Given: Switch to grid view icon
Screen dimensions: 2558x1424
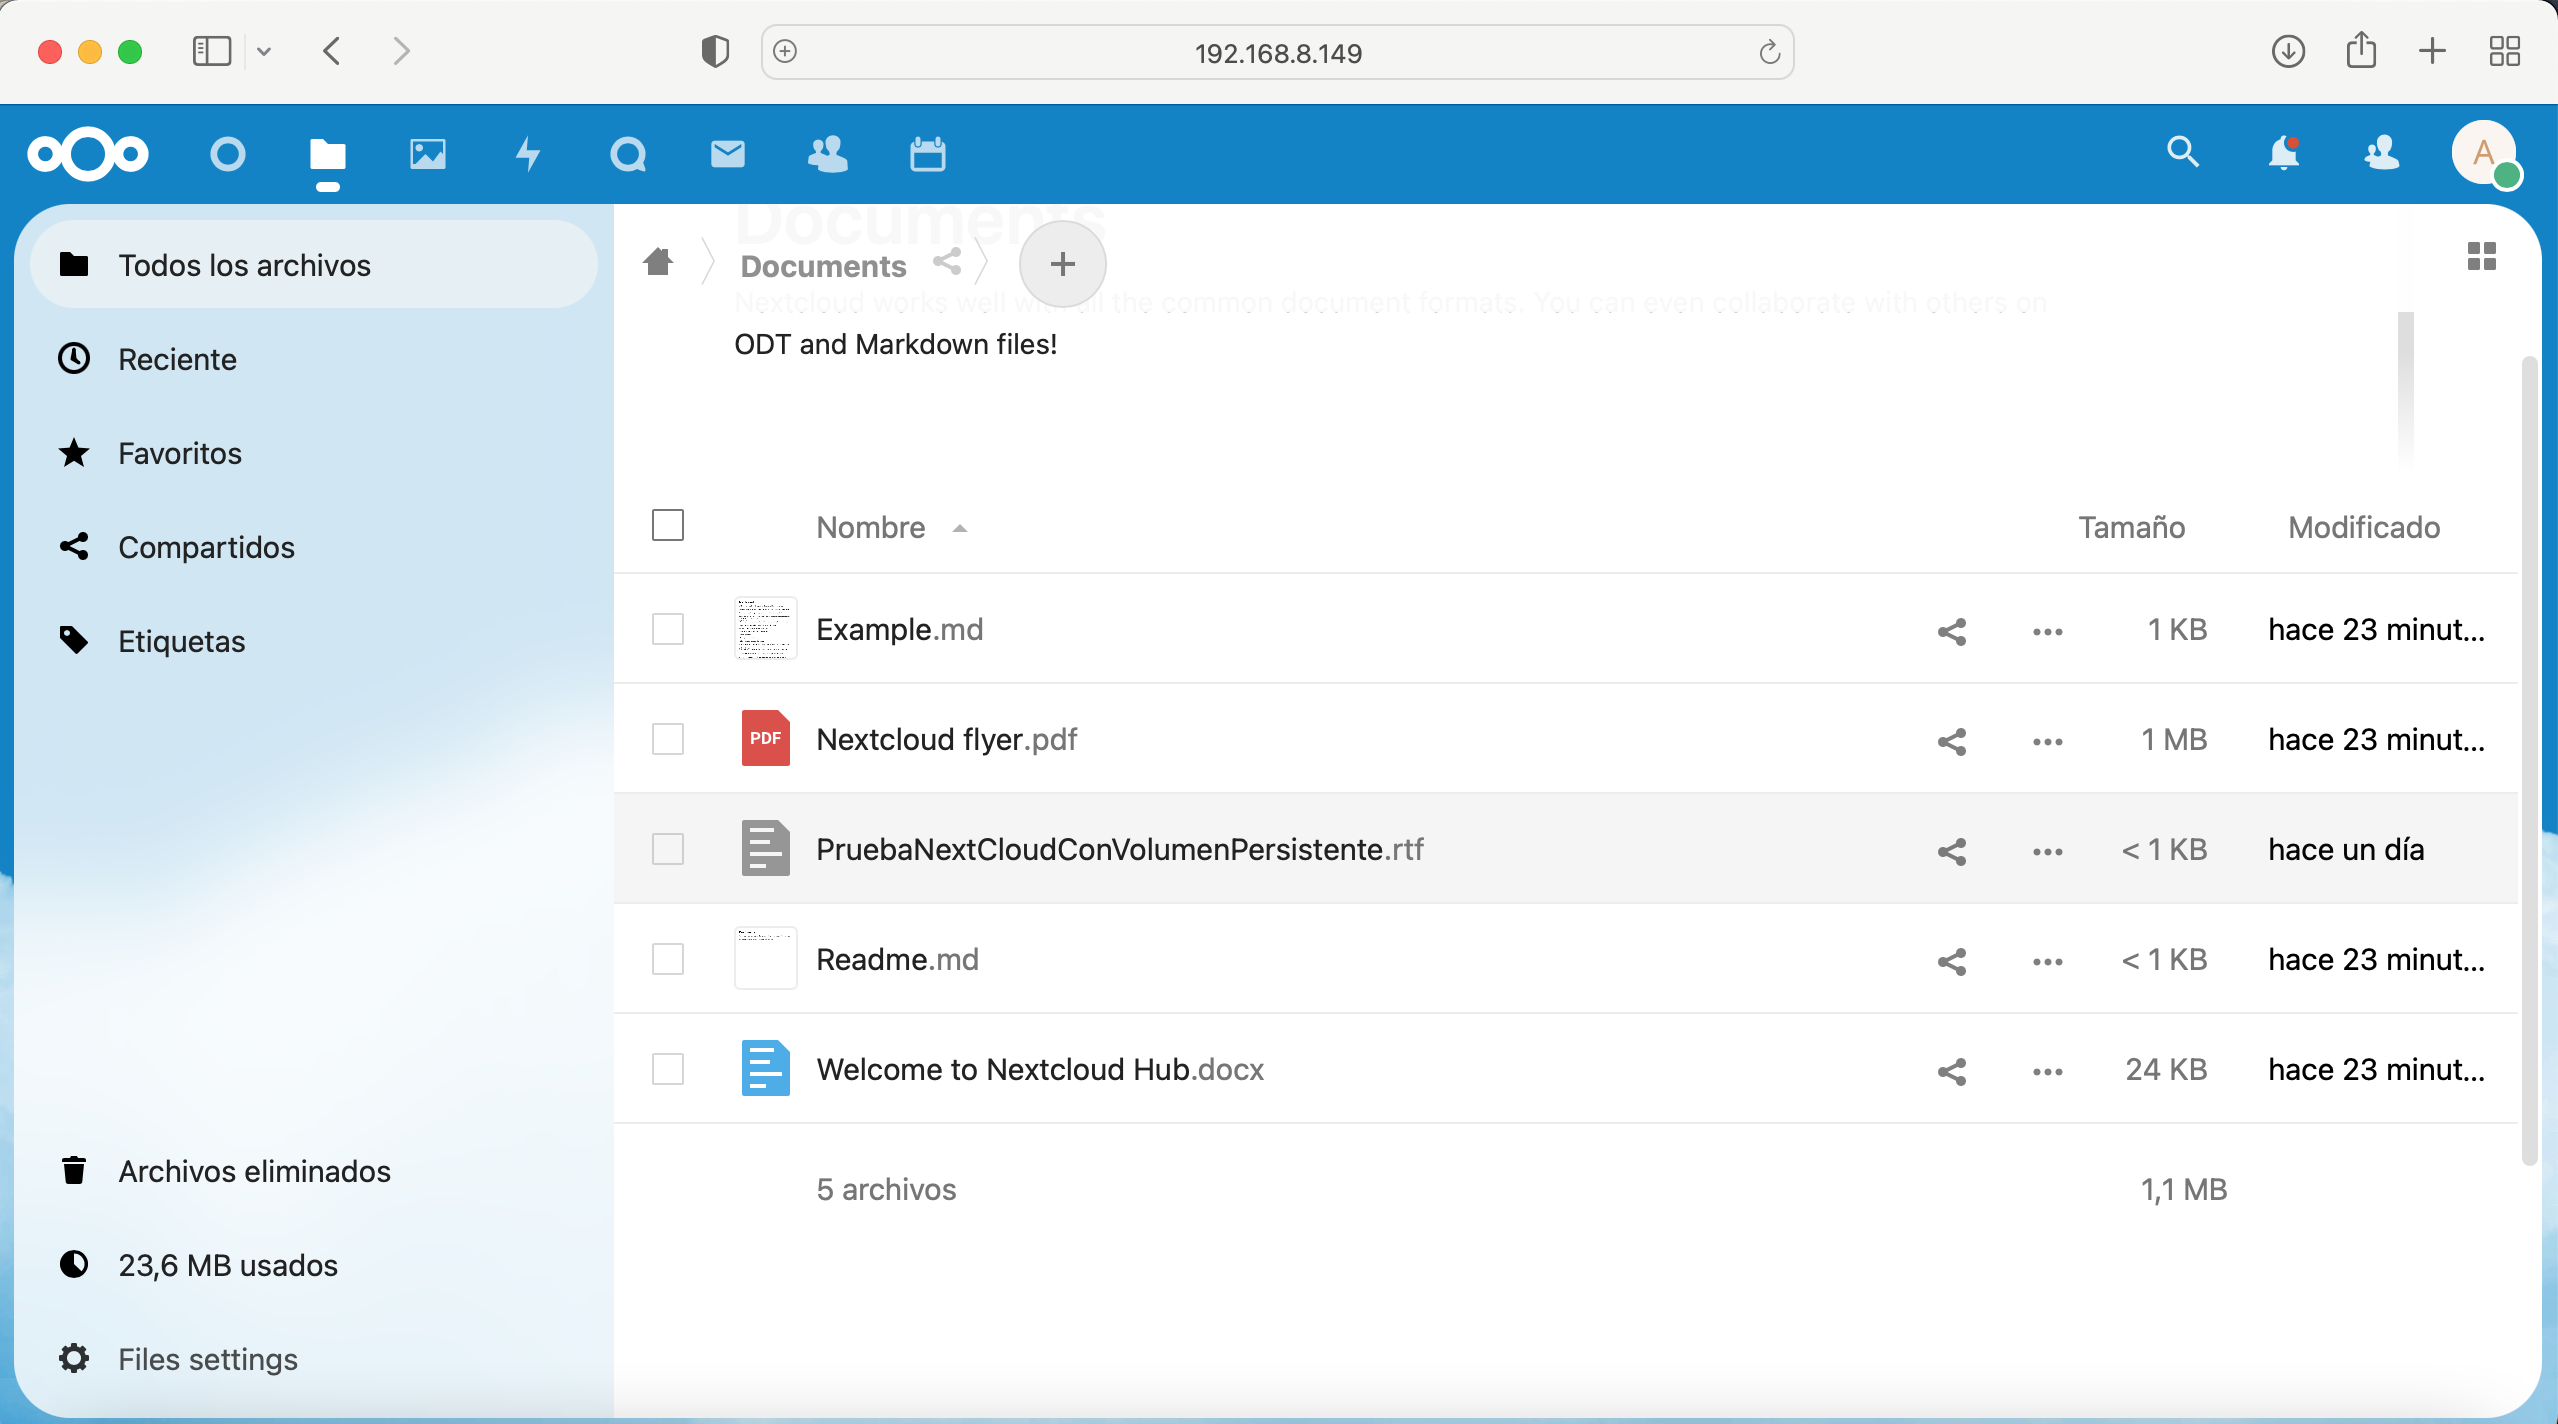Looking at the screenshot, I should [2482, 257].
